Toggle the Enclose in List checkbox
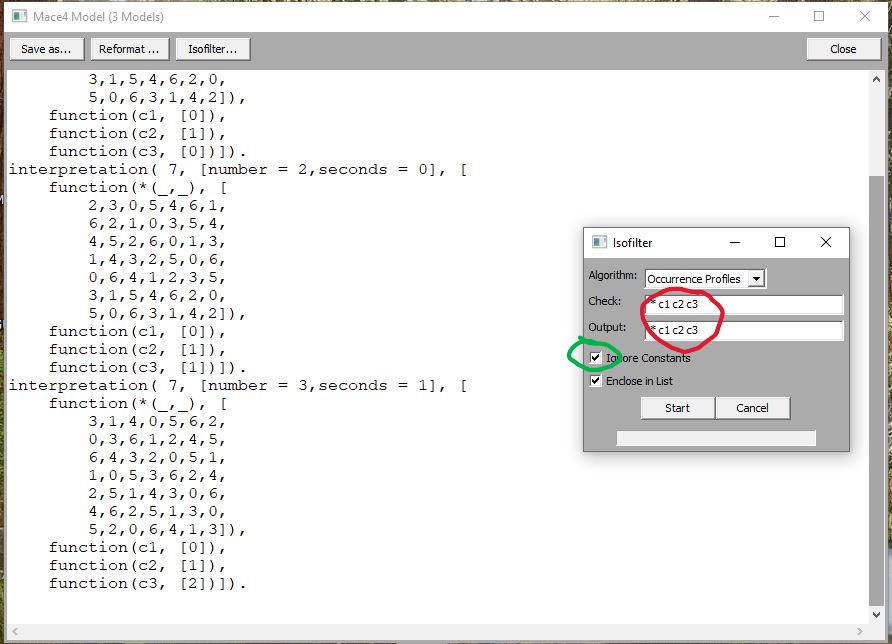Viewport: 892px width, 644px height. pyautogui.click(x=595, y=381)
